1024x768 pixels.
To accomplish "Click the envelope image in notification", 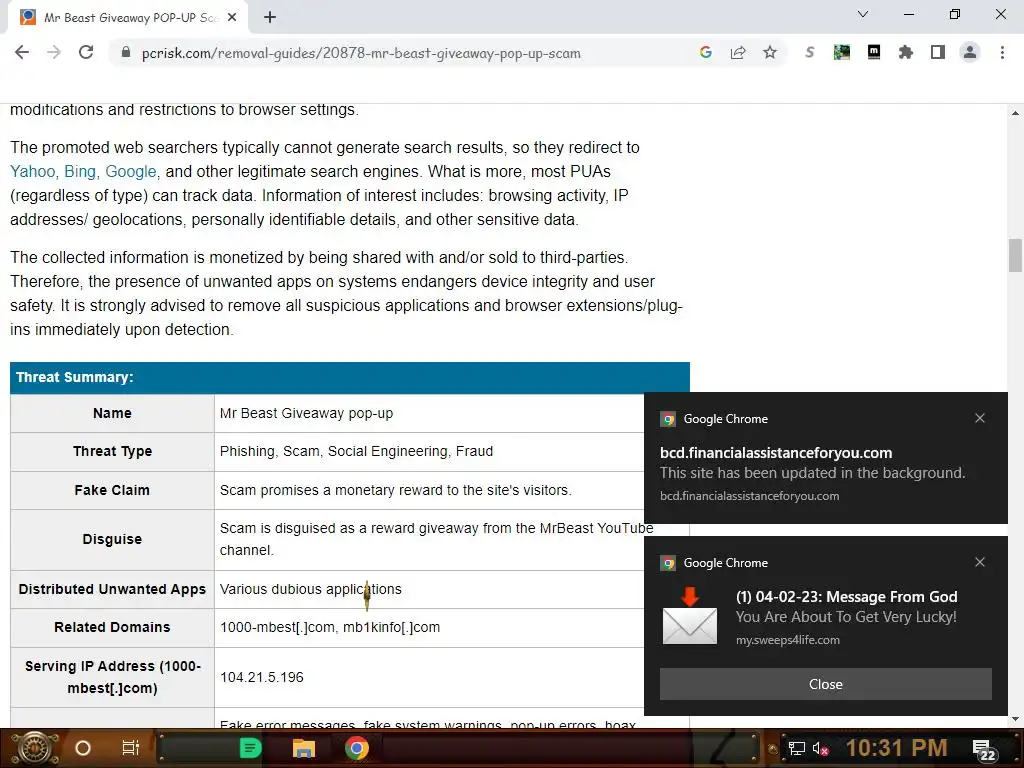I will pyautogui.click(x=690, y=616).
